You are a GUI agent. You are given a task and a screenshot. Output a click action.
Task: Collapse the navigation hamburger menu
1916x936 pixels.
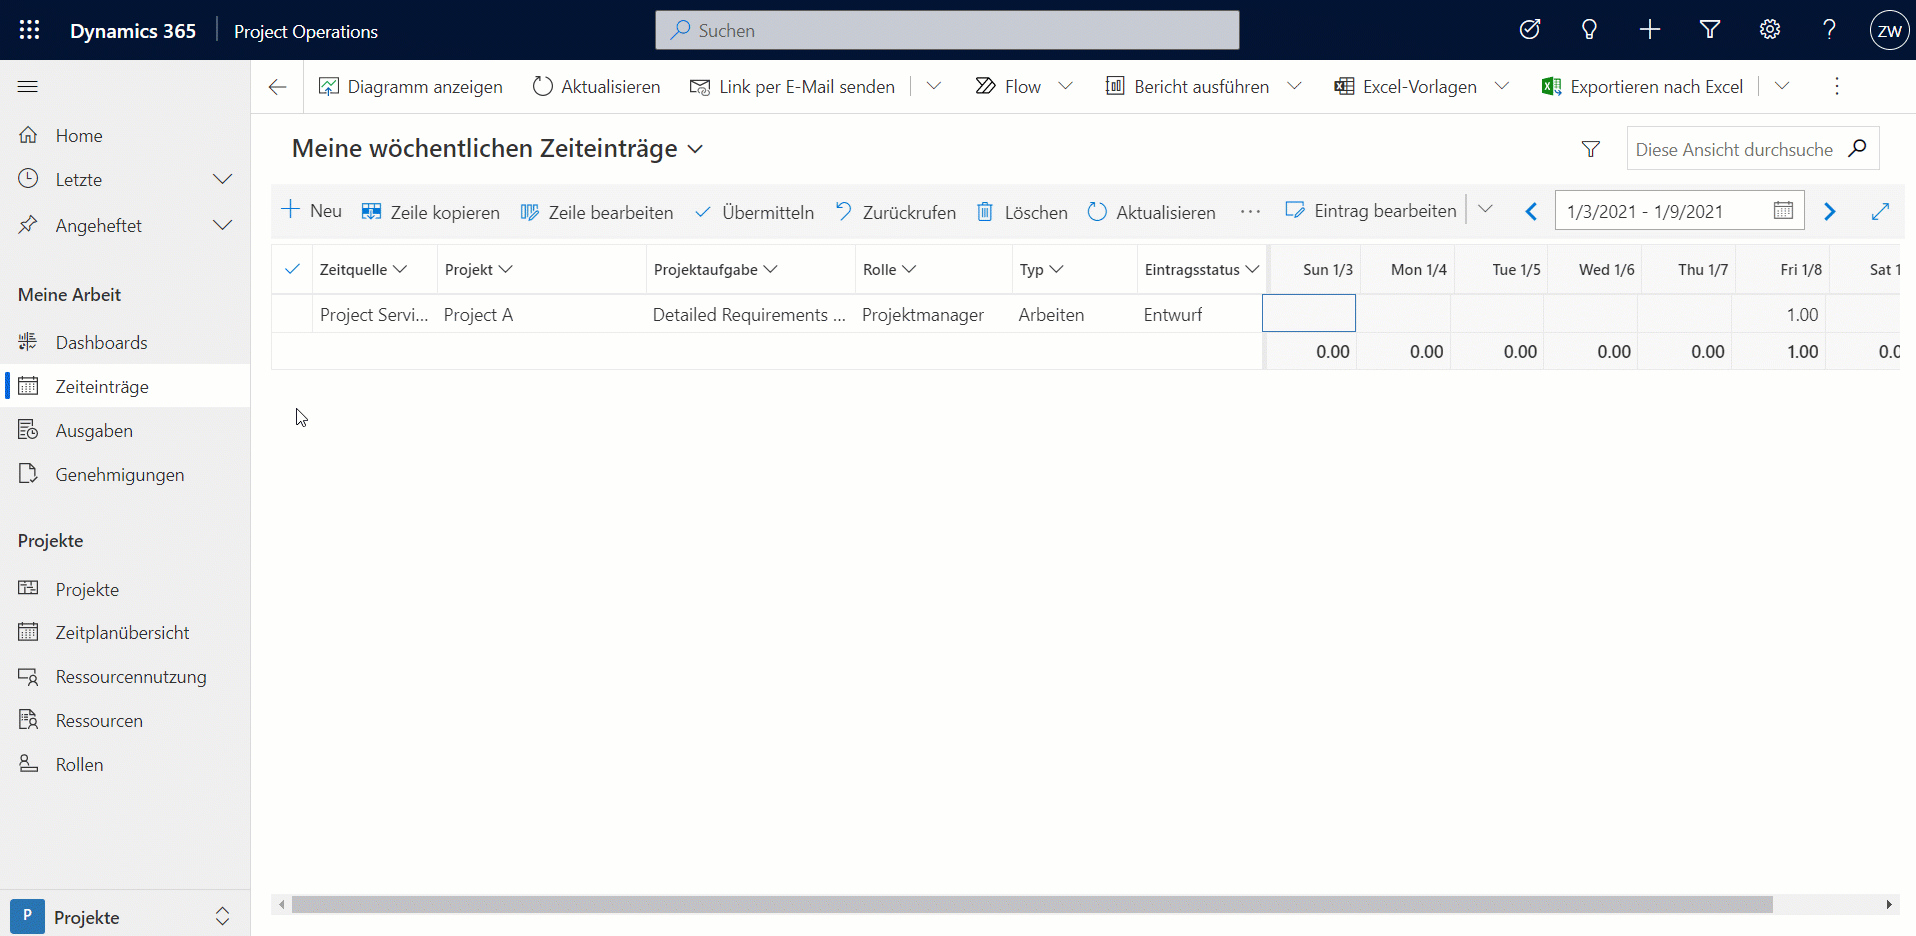(x=28, y=87)
